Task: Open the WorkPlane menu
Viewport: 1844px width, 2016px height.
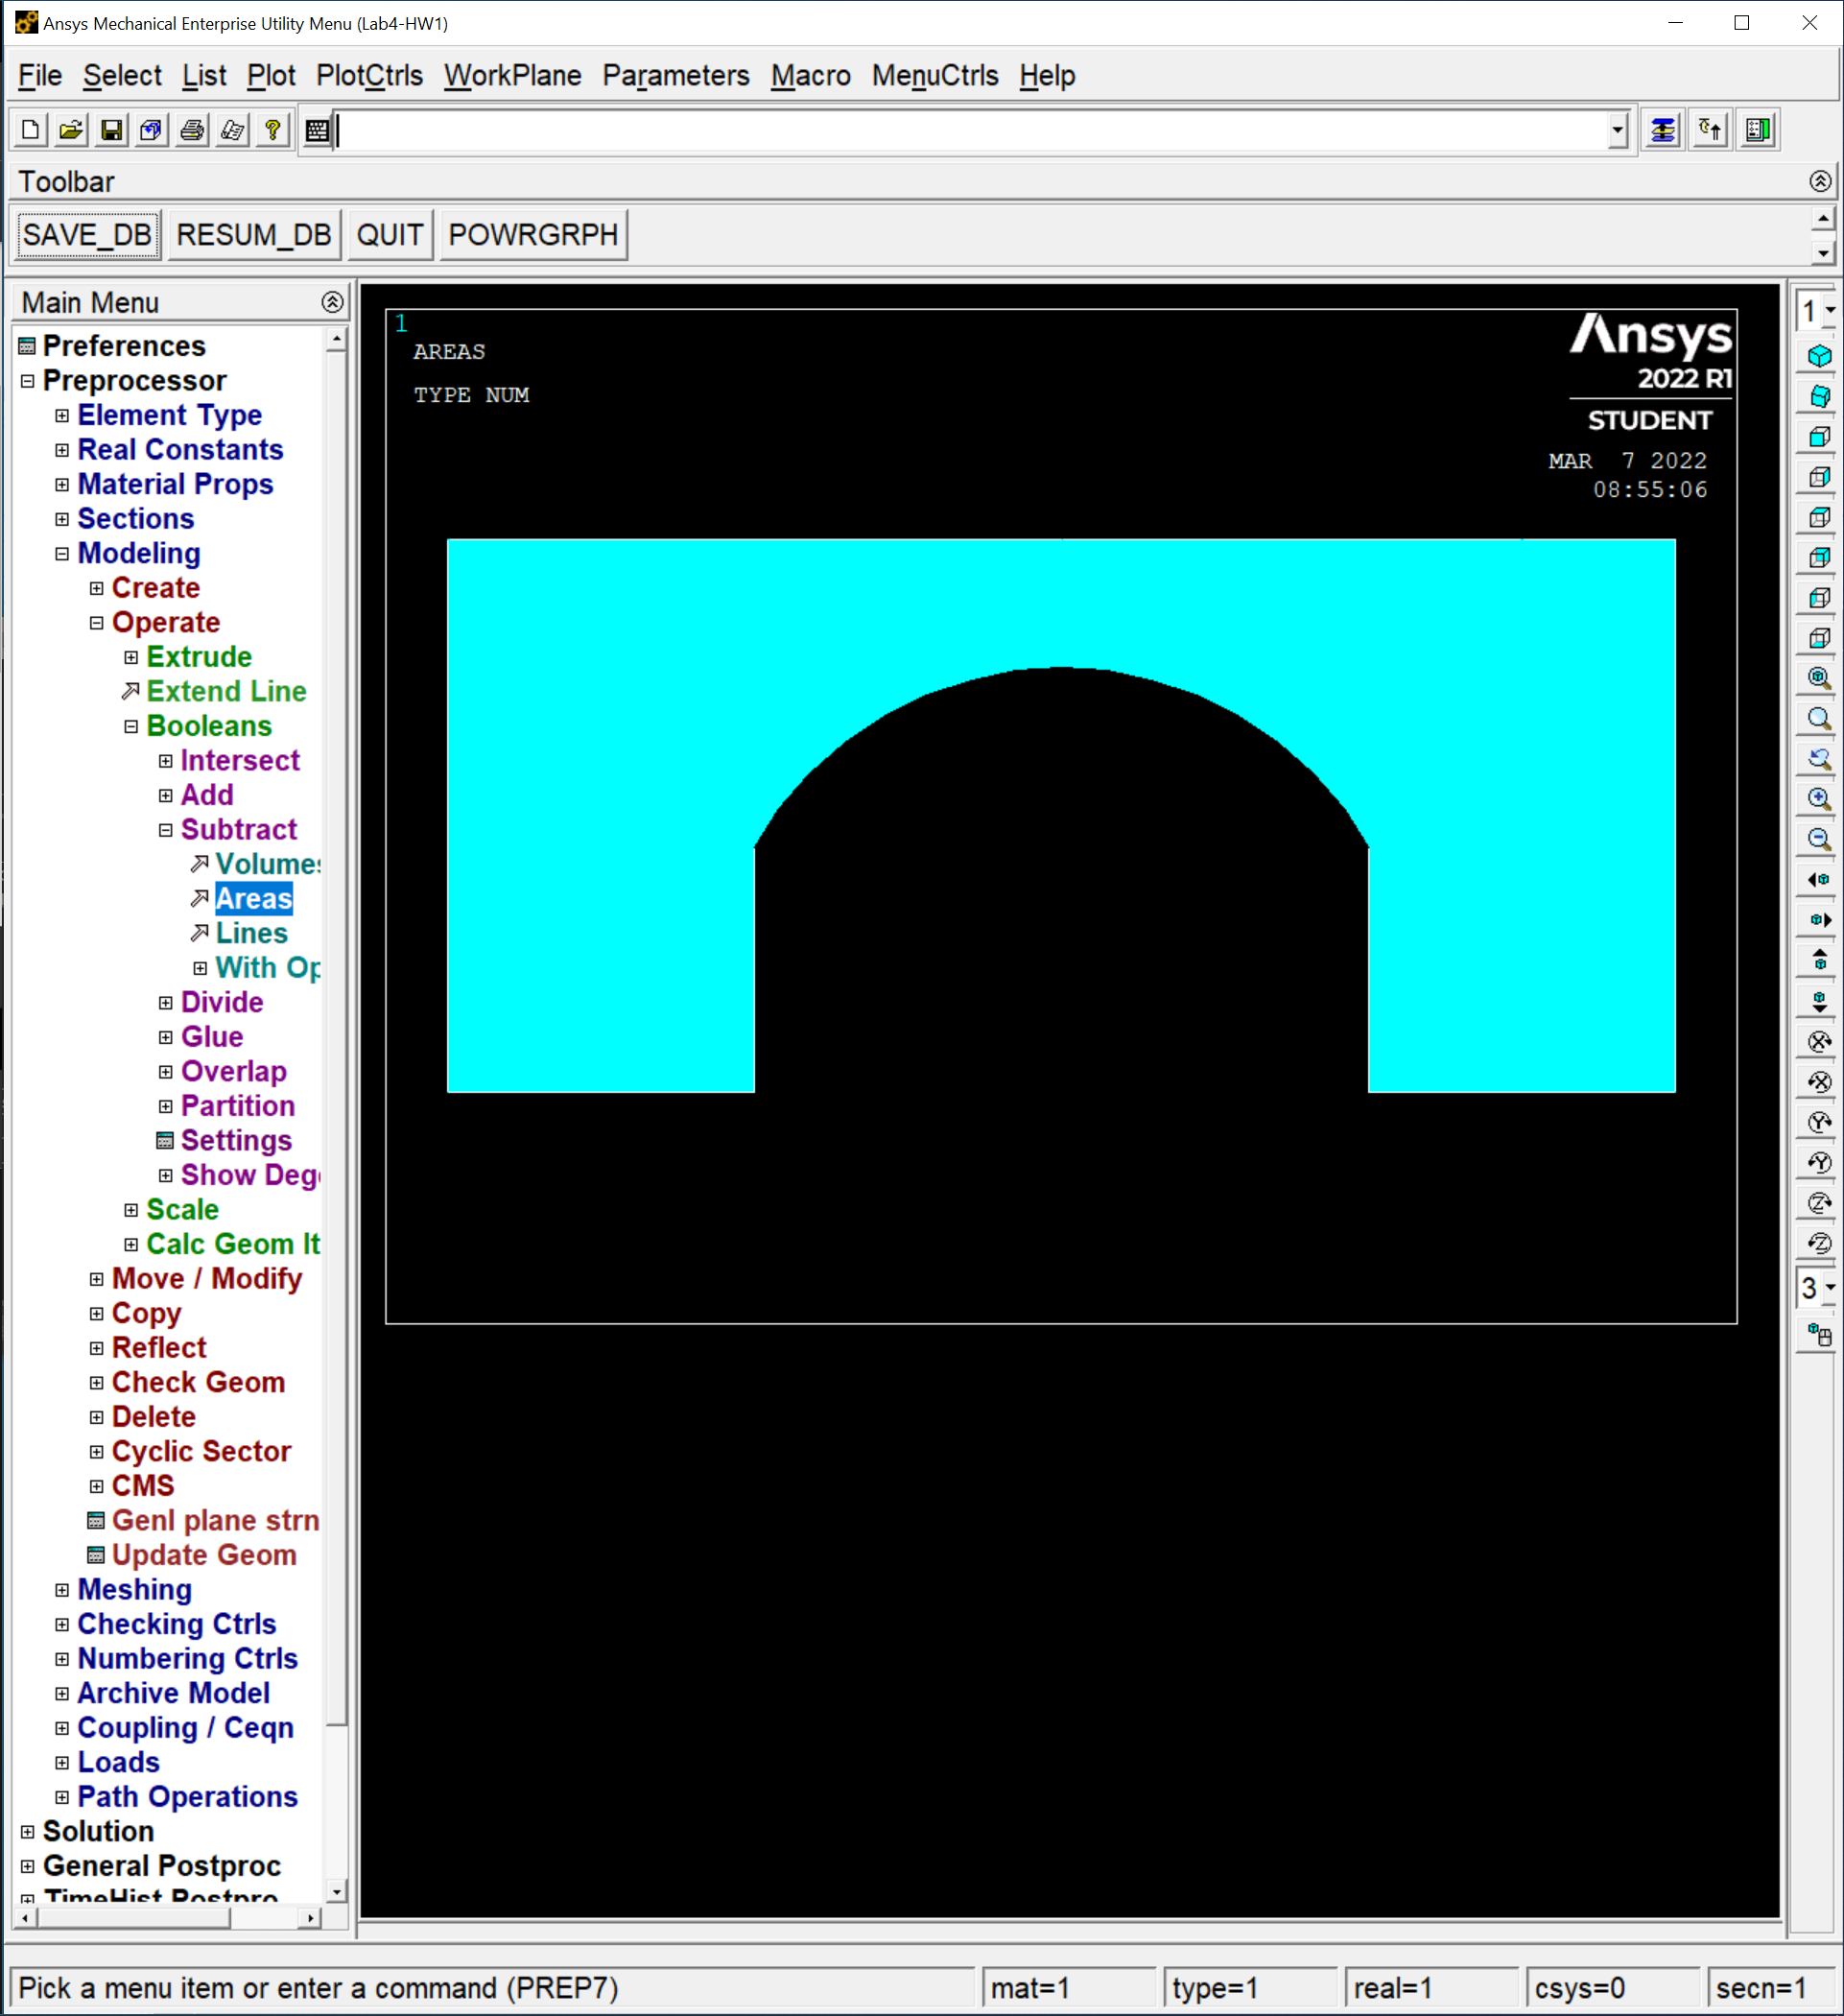Action: (512, 76)
